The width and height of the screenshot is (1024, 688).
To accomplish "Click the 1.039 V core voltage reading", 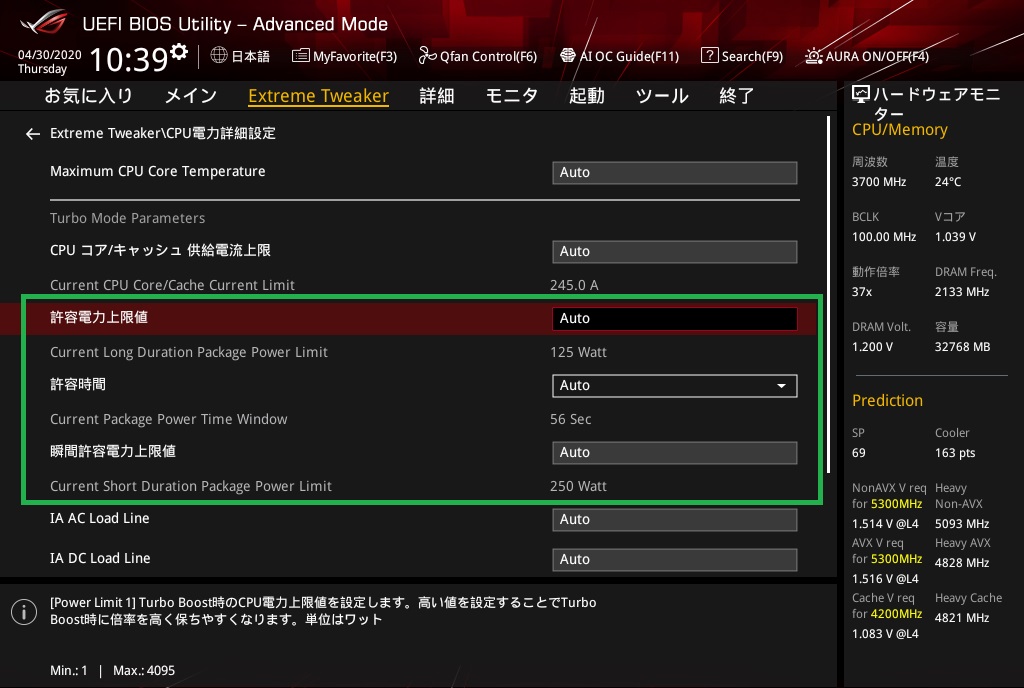I will [955, 237].
